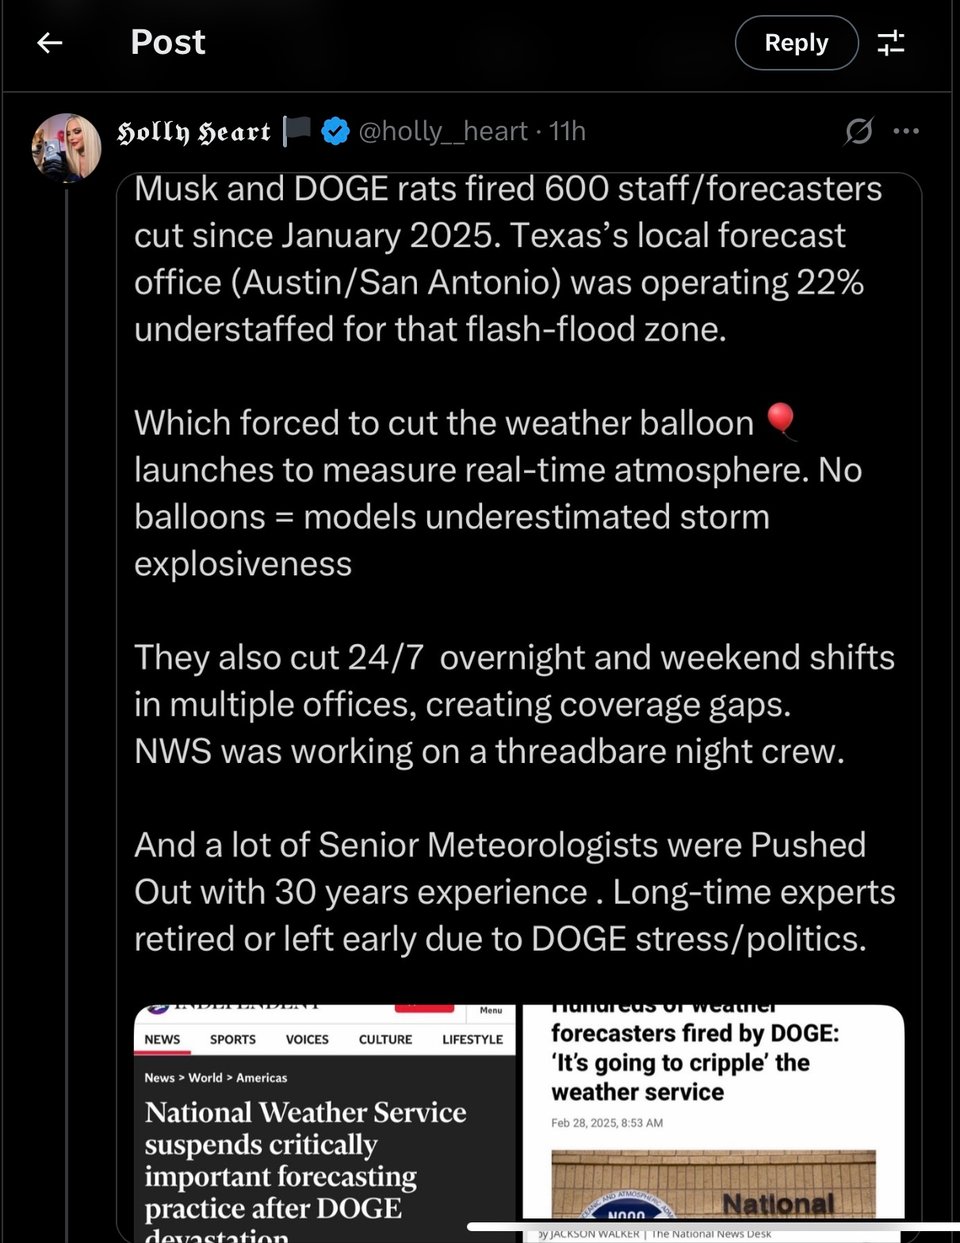This screenshot has height=1243, width=960.
Task: Expand the Menu link in the Independent header
Action: [491, 1010]
